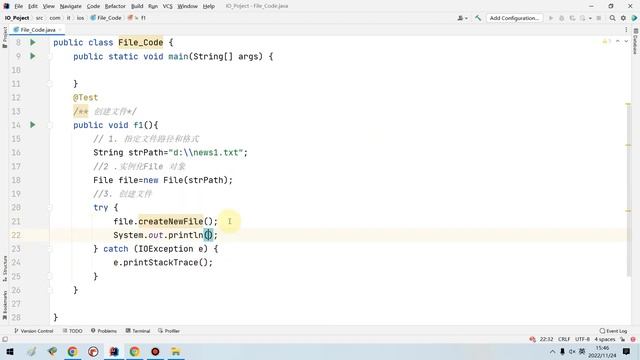Open the Help menu
The height and width of the screenshot is (360, 640).
click(x=209, y=6)
